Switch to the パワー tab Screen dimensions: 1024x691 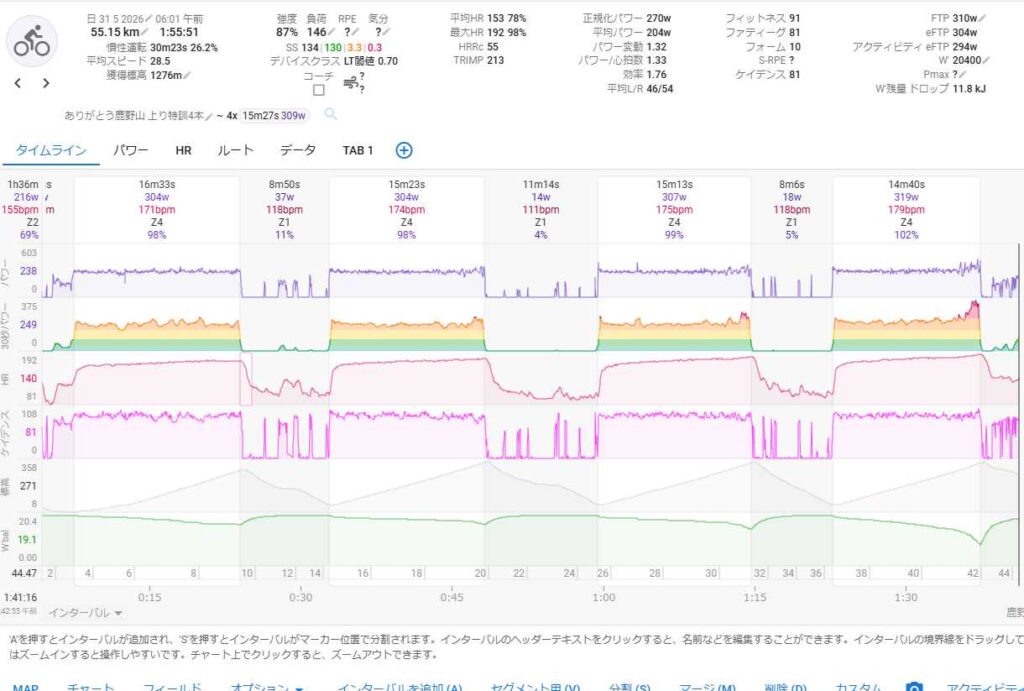[x=131, y=150]
